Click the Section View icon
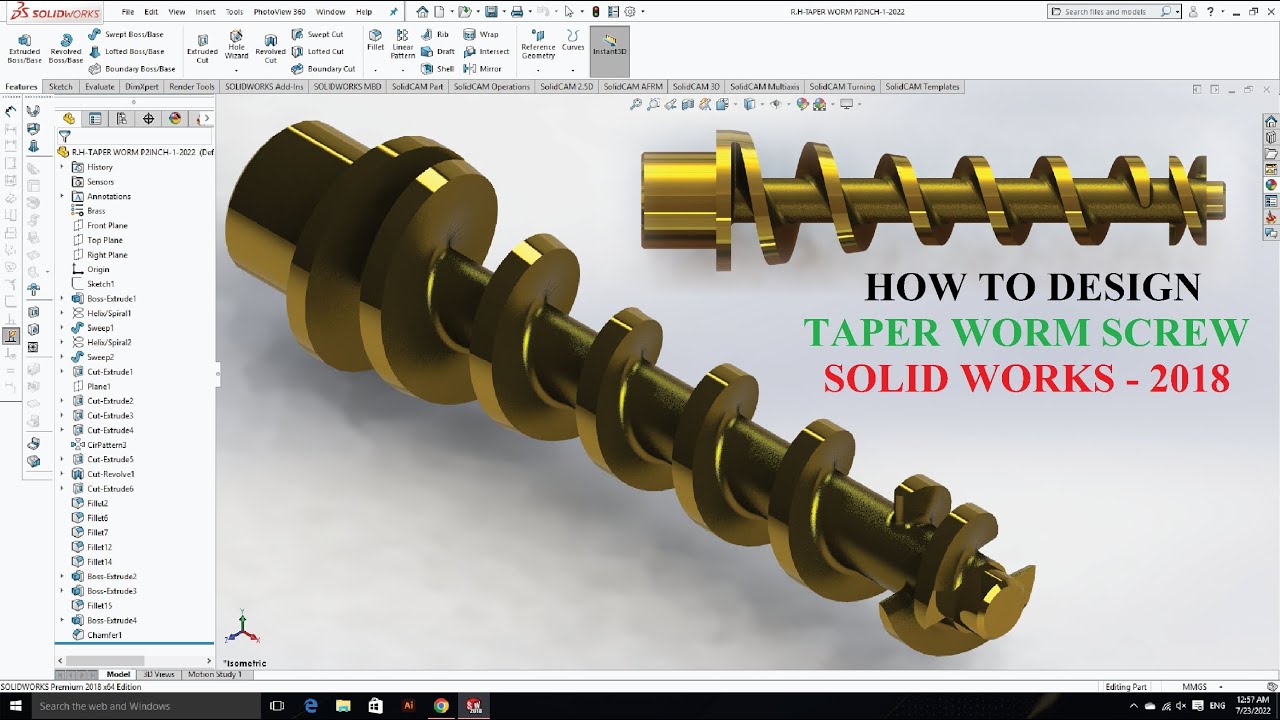Image resolution: width=1280 pixels, height=720 pixels. (x=689, y=104)
